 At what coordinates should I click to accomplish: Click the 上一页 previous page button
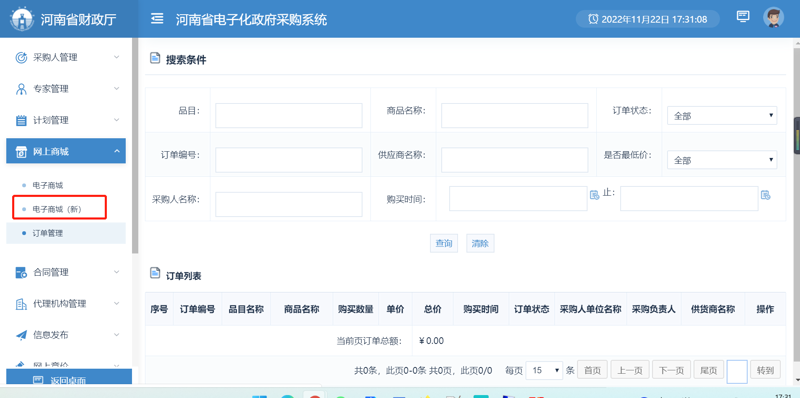click(x=630, y=370)
